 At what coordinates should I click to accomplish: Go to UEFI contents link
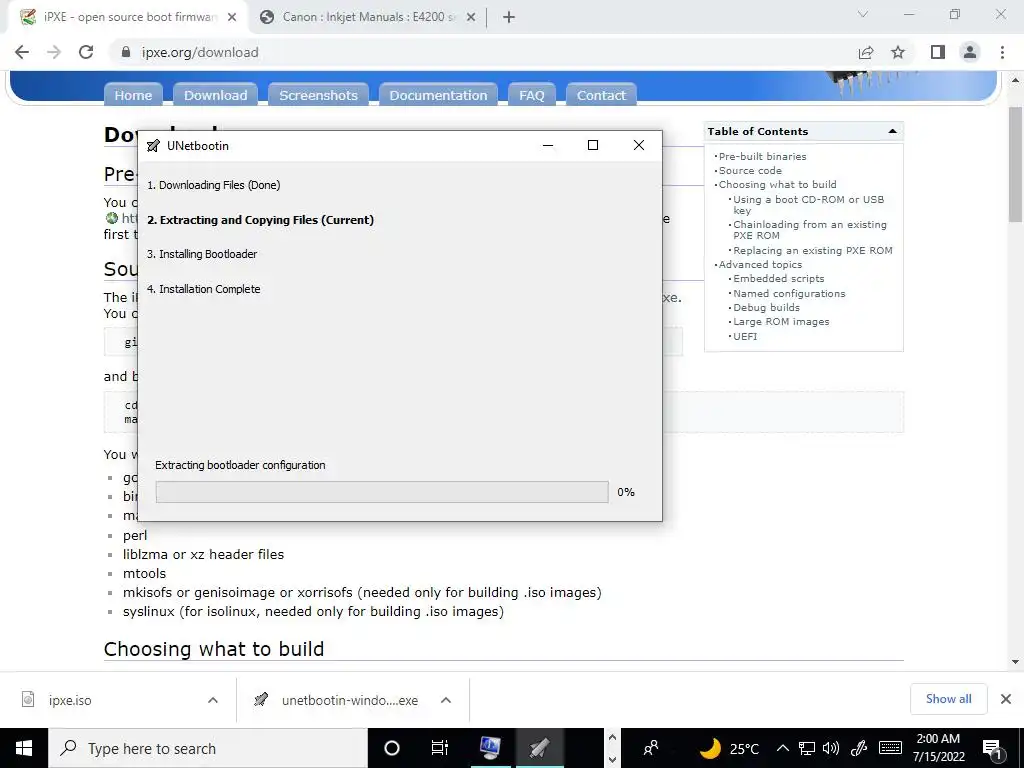tap(744, 336)
